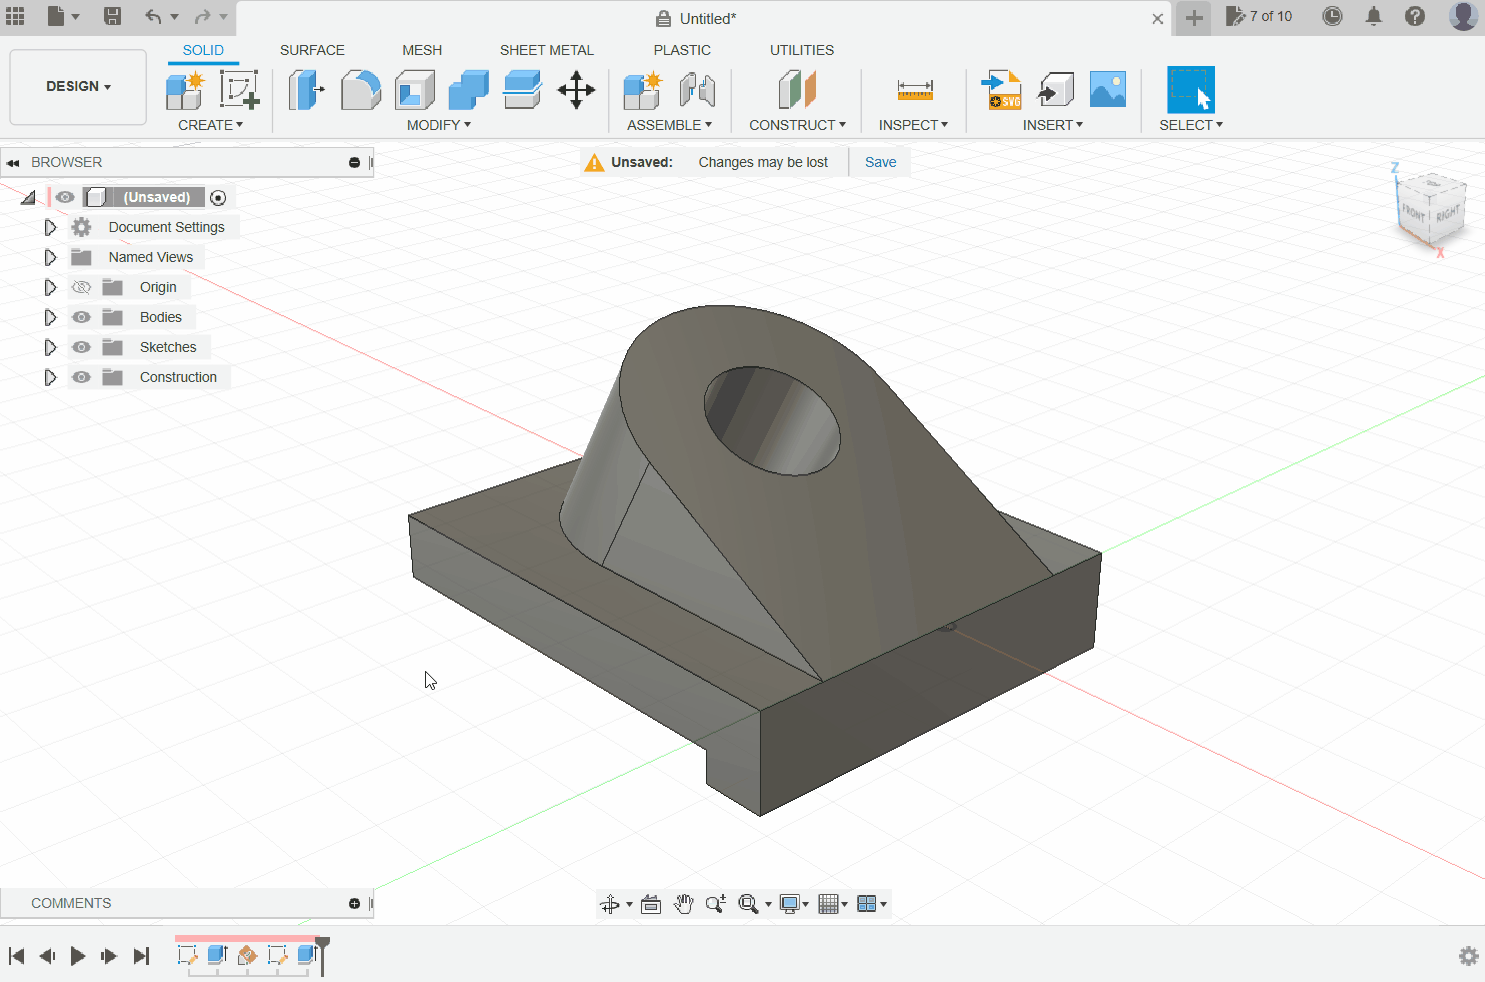Hide the Sketches folder with eye icon

82,347
